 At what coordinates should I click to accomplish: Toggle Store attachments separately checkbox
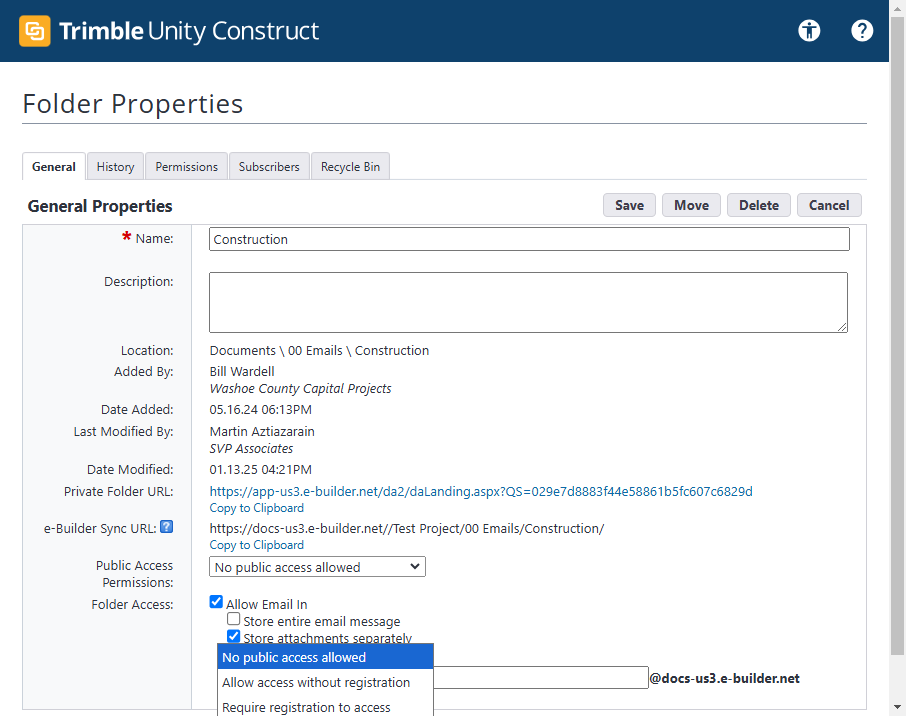233,636
